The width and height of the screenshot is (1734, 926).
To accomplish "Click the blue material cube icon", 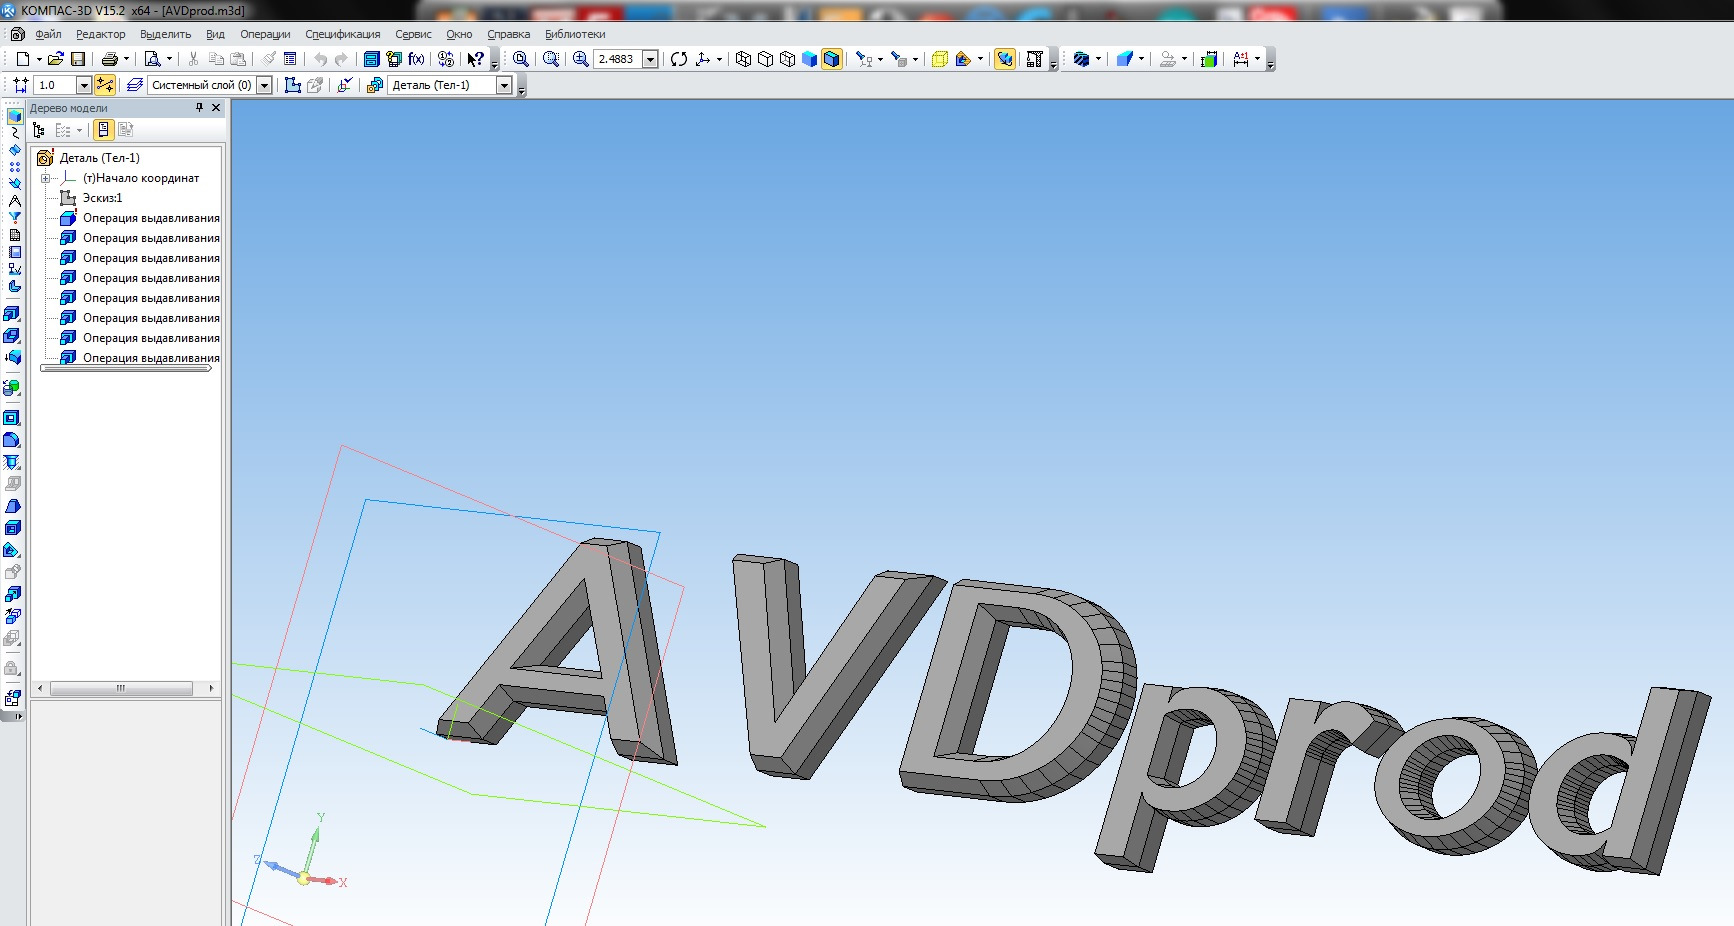I will [1125, 59].
